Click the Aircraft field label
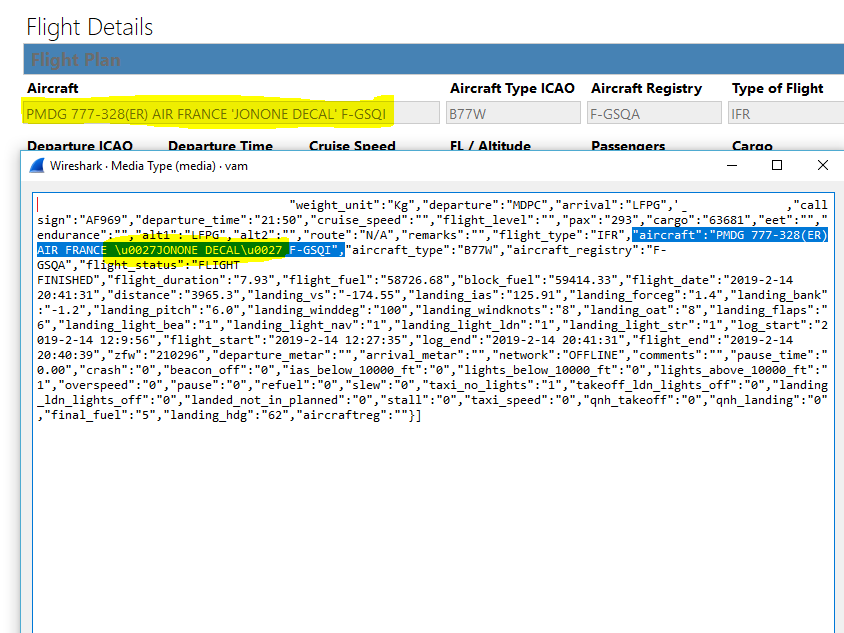 53,88
